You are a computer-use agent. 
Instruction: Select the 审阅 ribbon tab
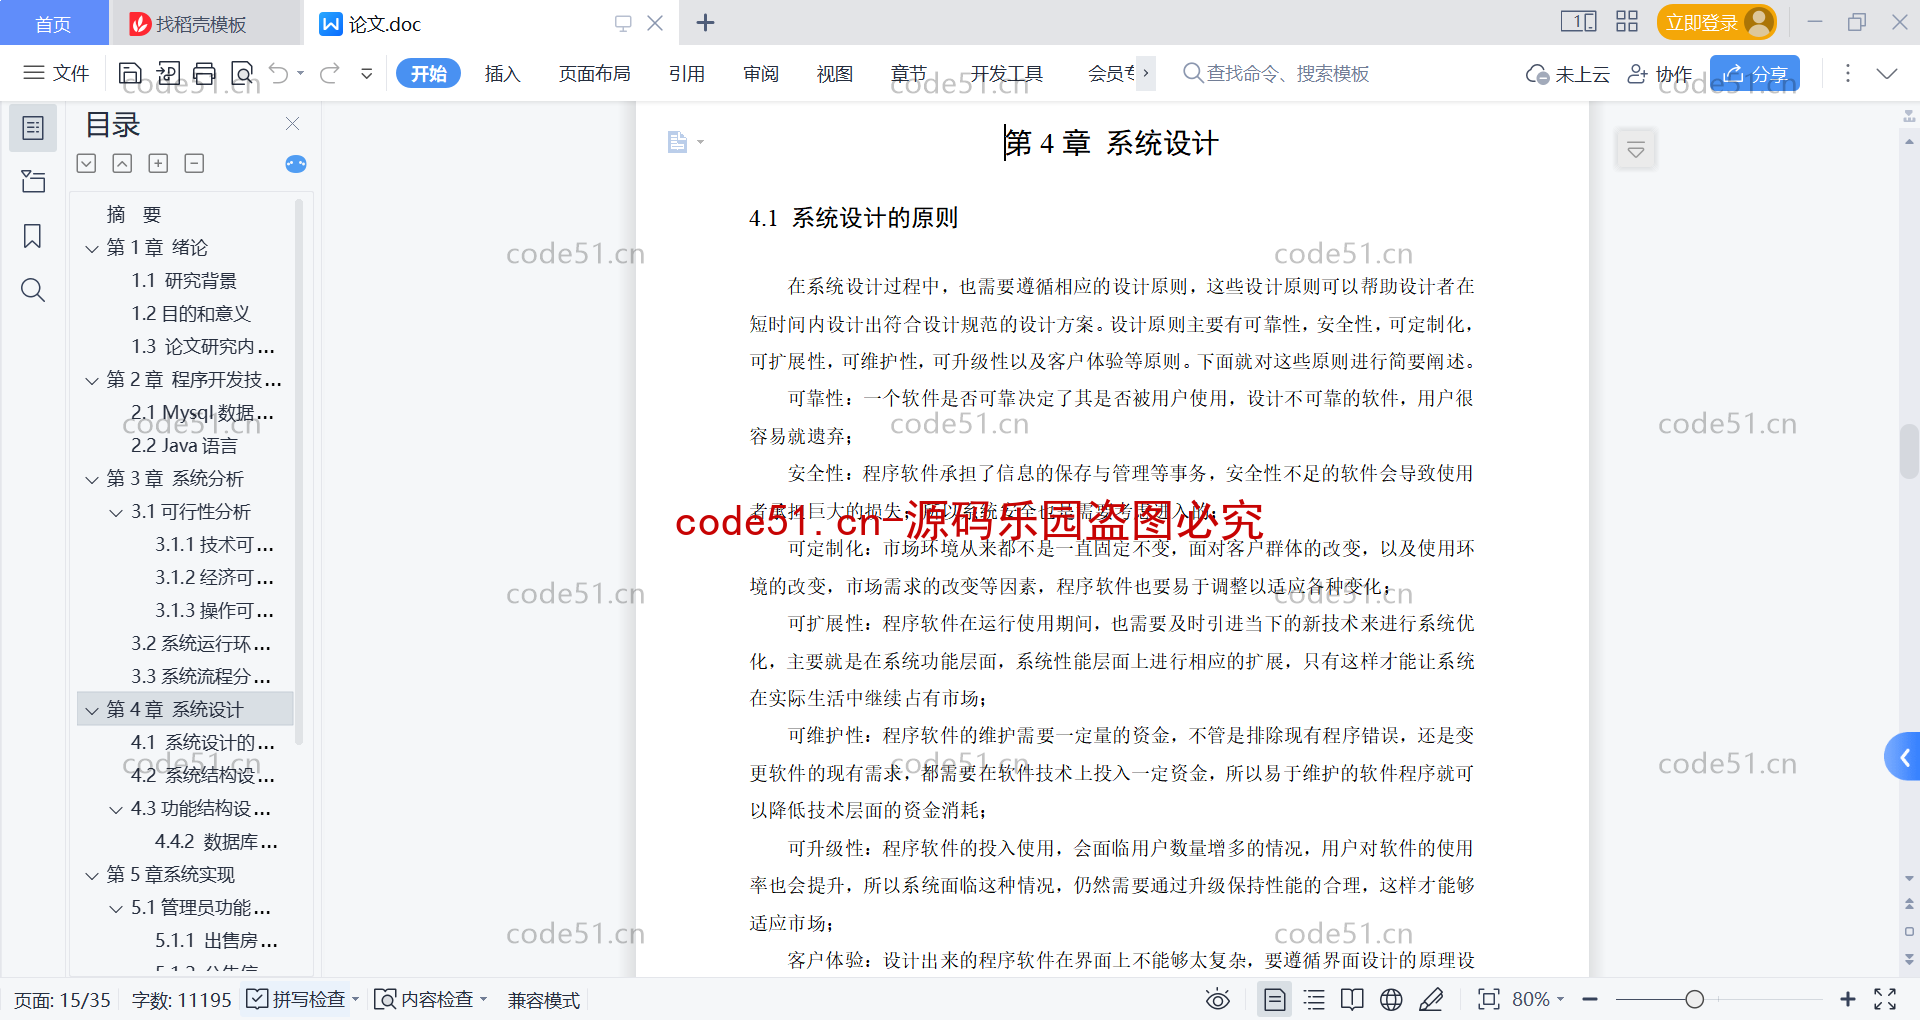761,74
